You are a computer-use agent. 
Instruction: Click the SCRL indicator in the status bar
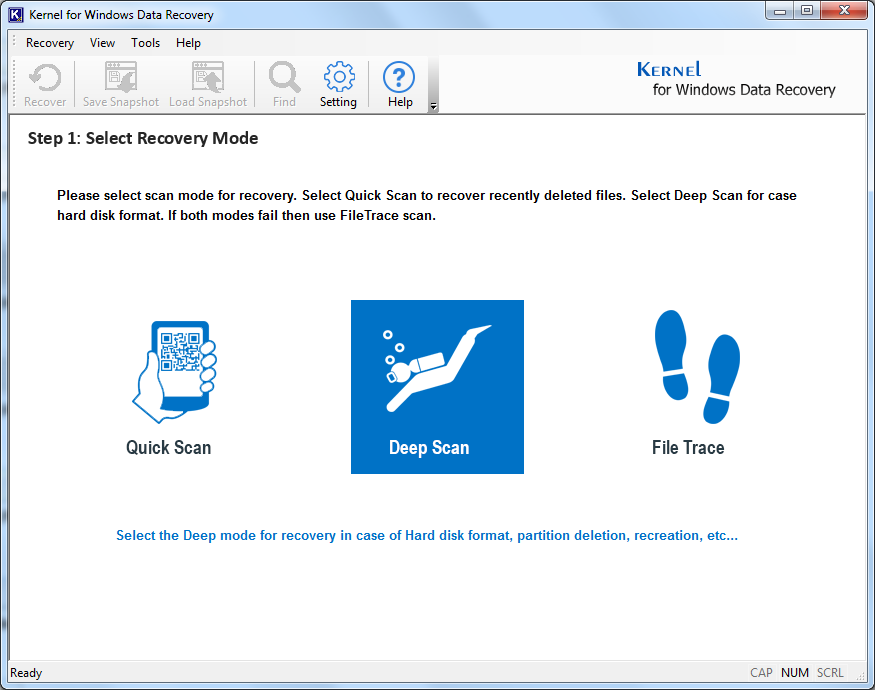(x=830, y=673)
